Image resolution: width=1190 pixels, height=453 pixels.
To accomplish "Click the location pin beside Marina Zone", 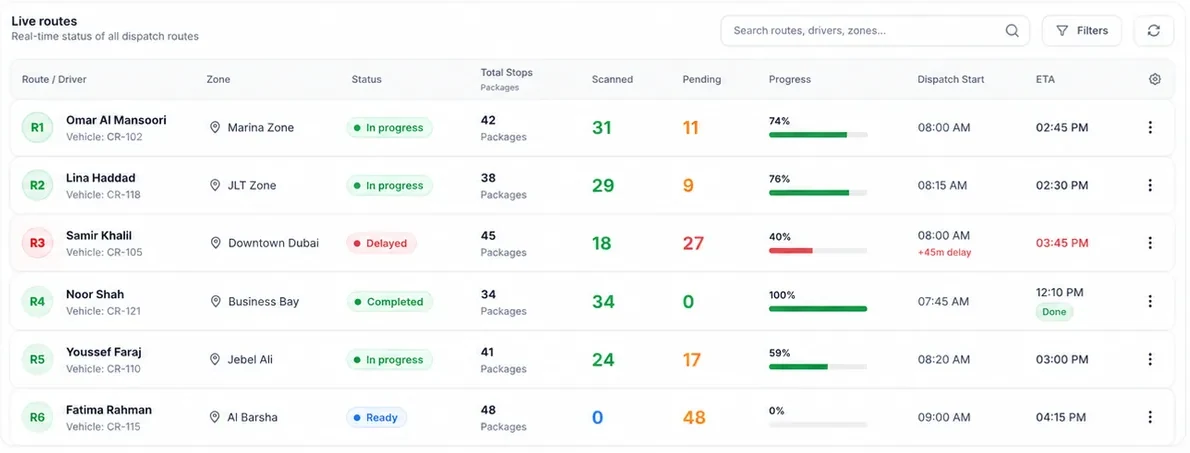I will coord(215,127).
